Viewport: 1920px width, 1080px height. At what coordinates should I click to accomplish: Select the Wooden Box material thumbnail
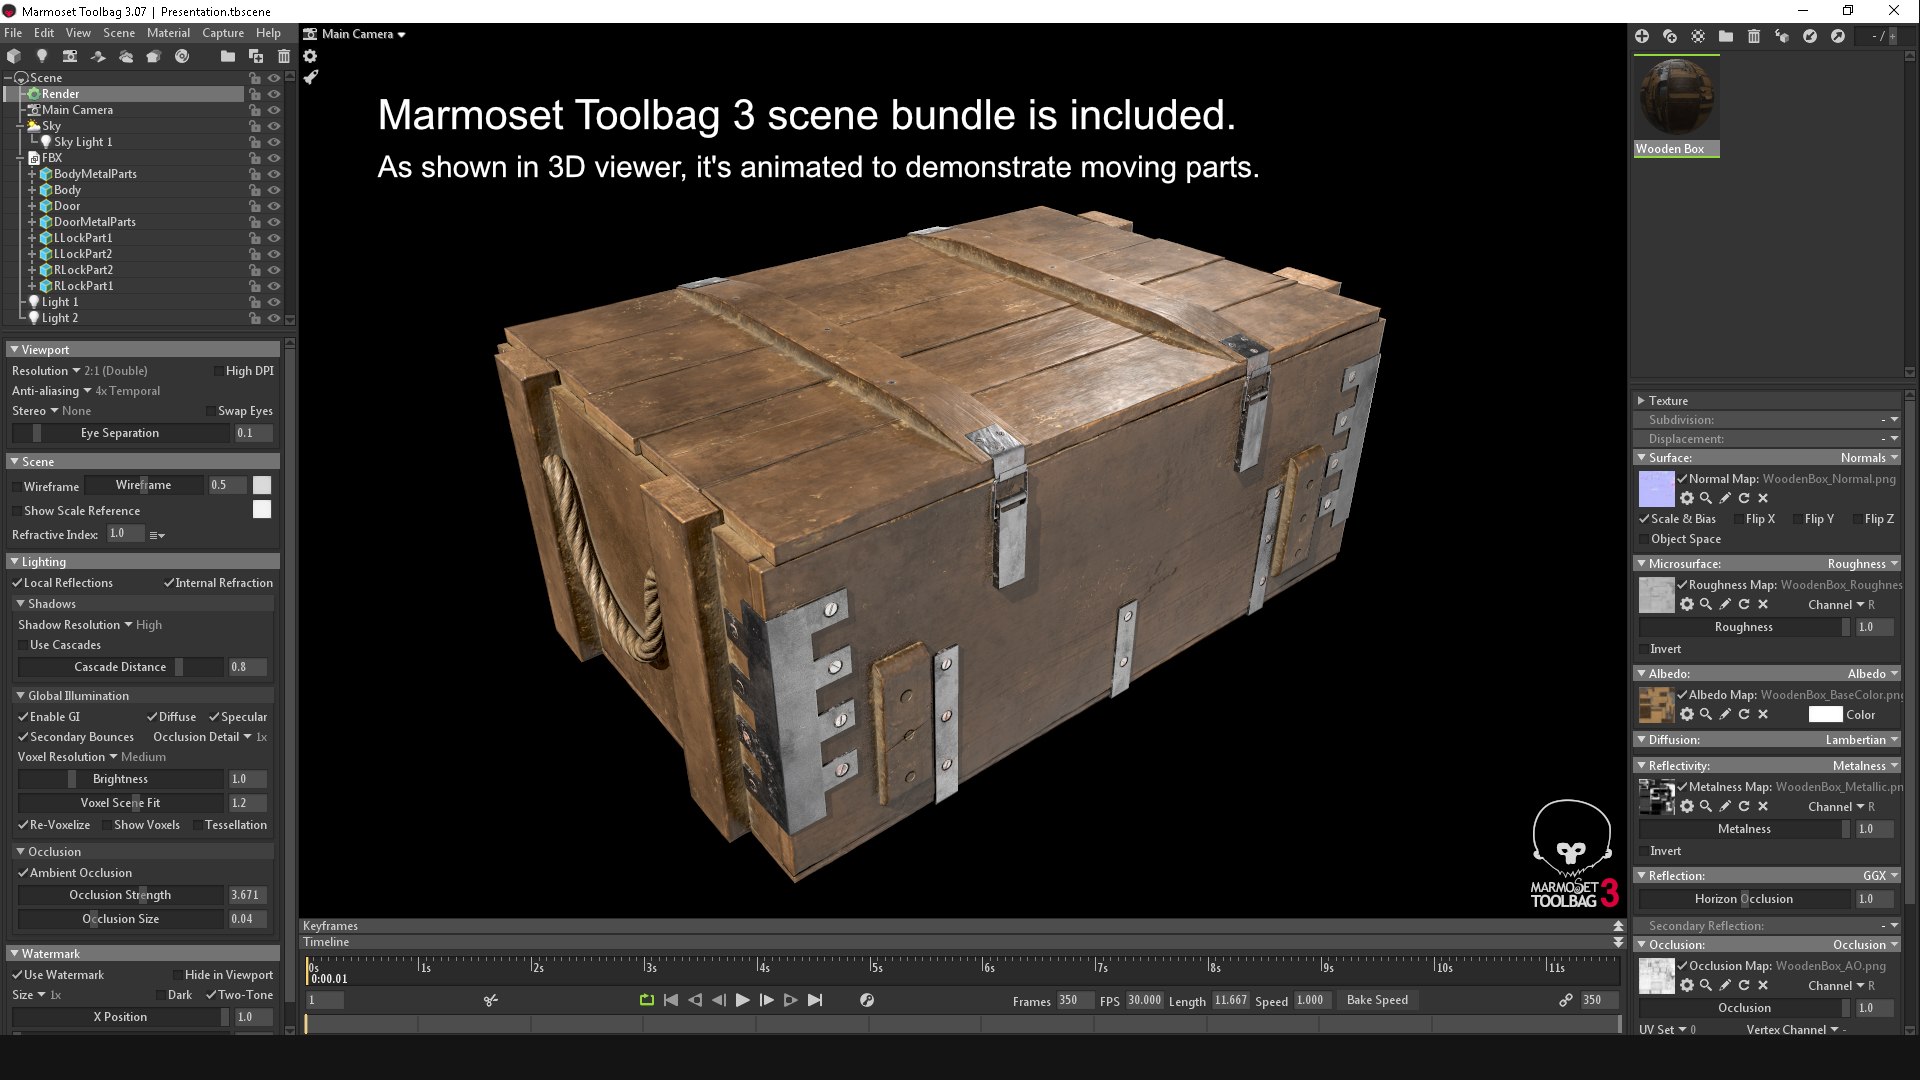click(x=1677, y=97)
